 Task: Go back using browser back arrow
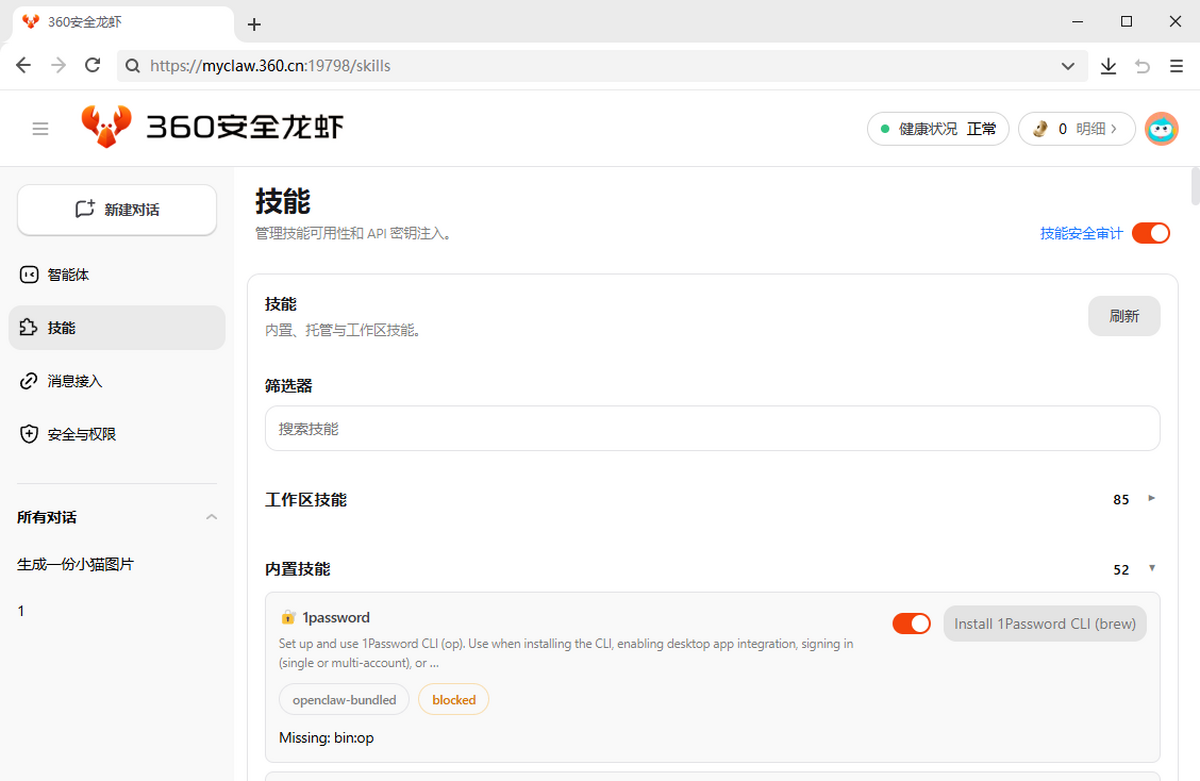click(24, 66)
